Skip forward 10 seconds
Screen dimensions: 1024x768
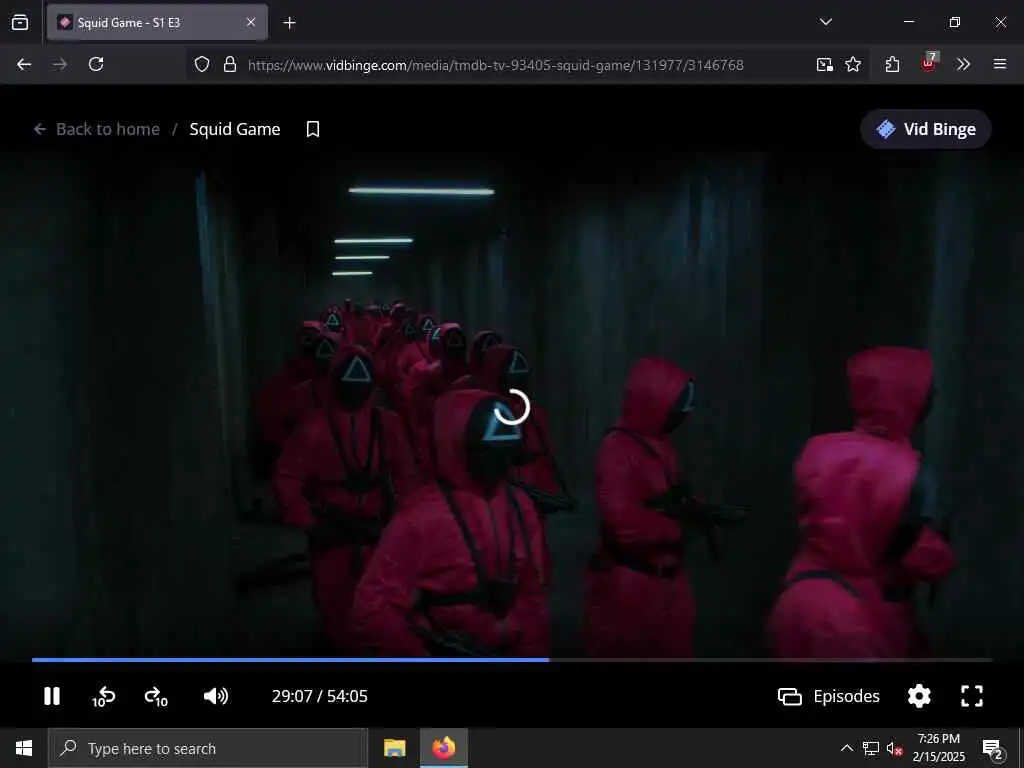click(x=156, y=697)
